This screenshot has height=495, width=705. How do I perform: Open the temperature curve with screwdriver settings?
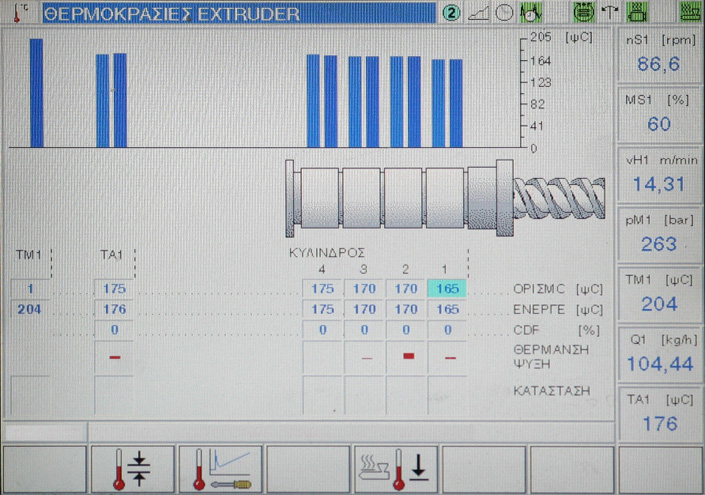[220, 469]
